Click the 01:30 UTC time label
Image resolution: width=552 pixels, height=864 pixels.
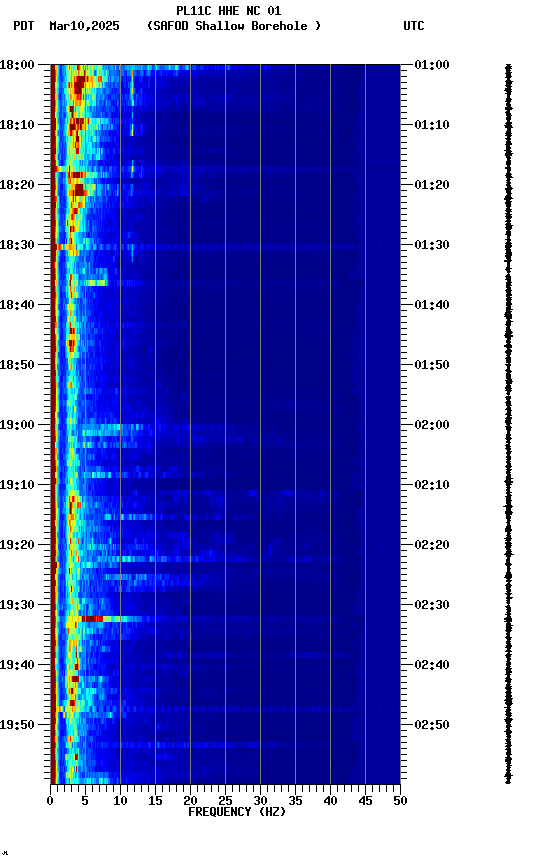pyautogui.click(x=432, y=245)
